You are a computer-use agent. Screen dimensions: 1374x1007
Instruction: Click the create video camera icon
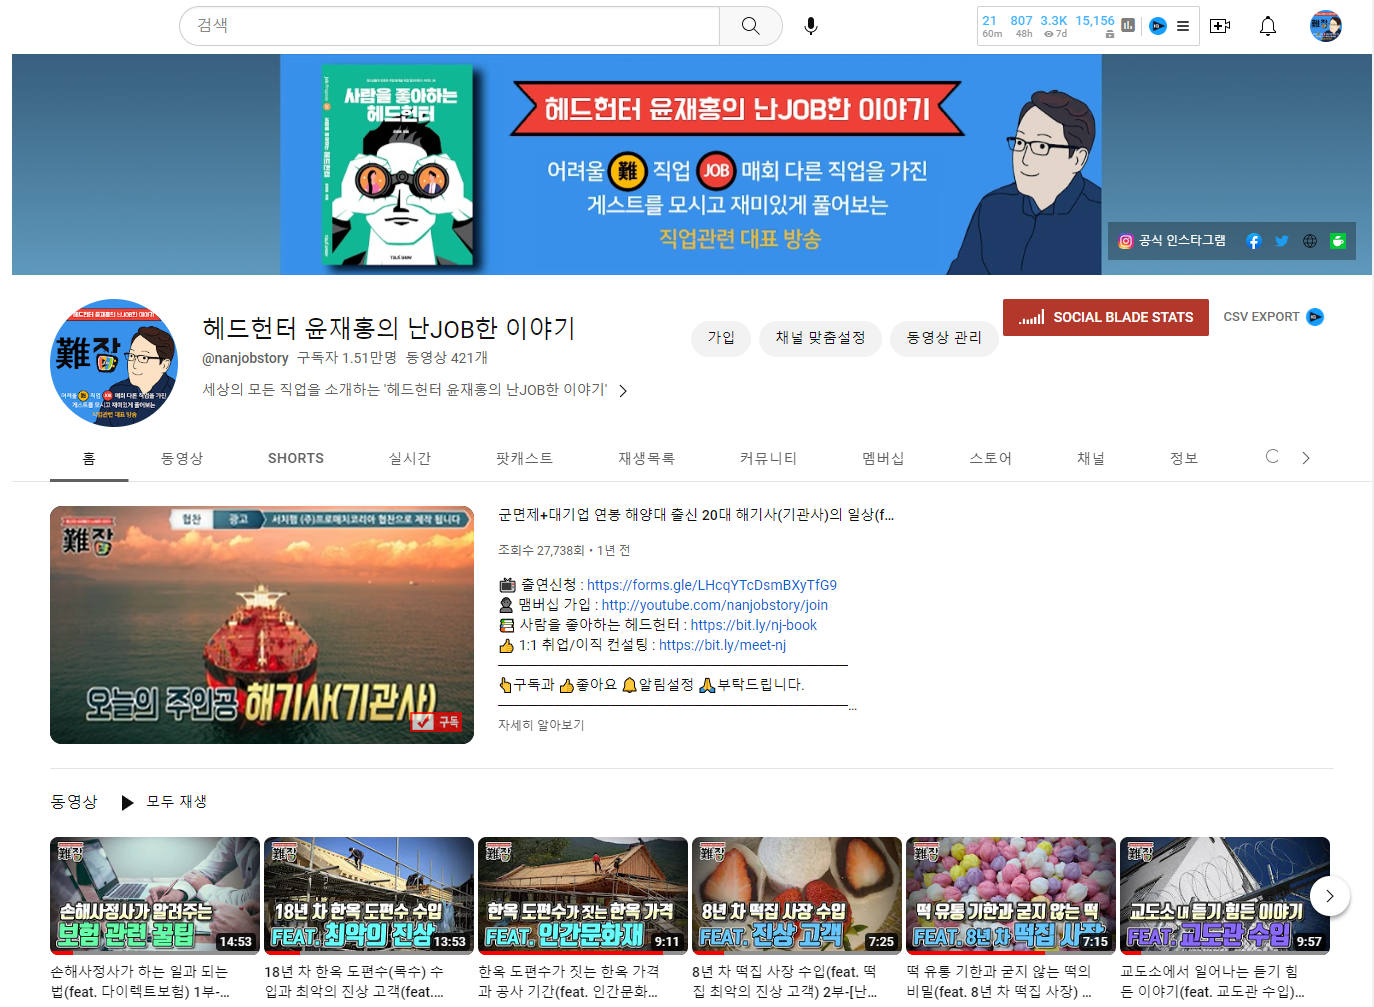click(x=1220, y=26)
